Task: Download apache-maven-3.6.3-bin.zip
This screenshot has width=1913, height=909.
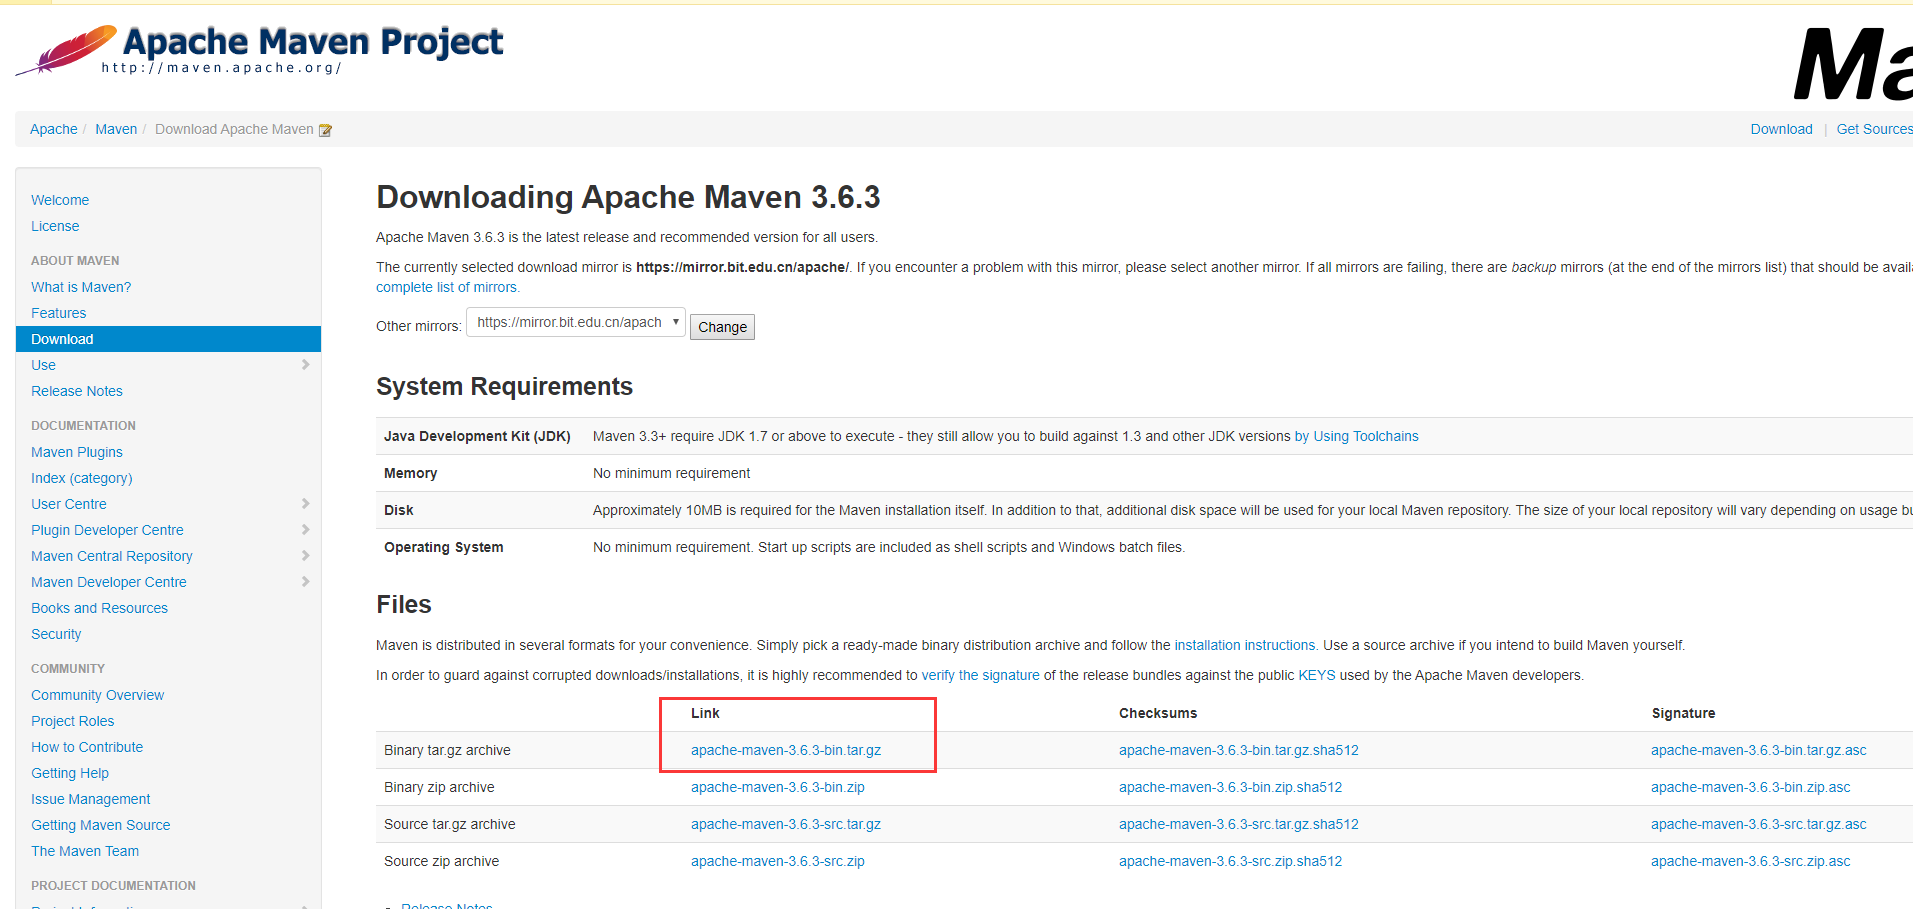Action: [778, 787]
